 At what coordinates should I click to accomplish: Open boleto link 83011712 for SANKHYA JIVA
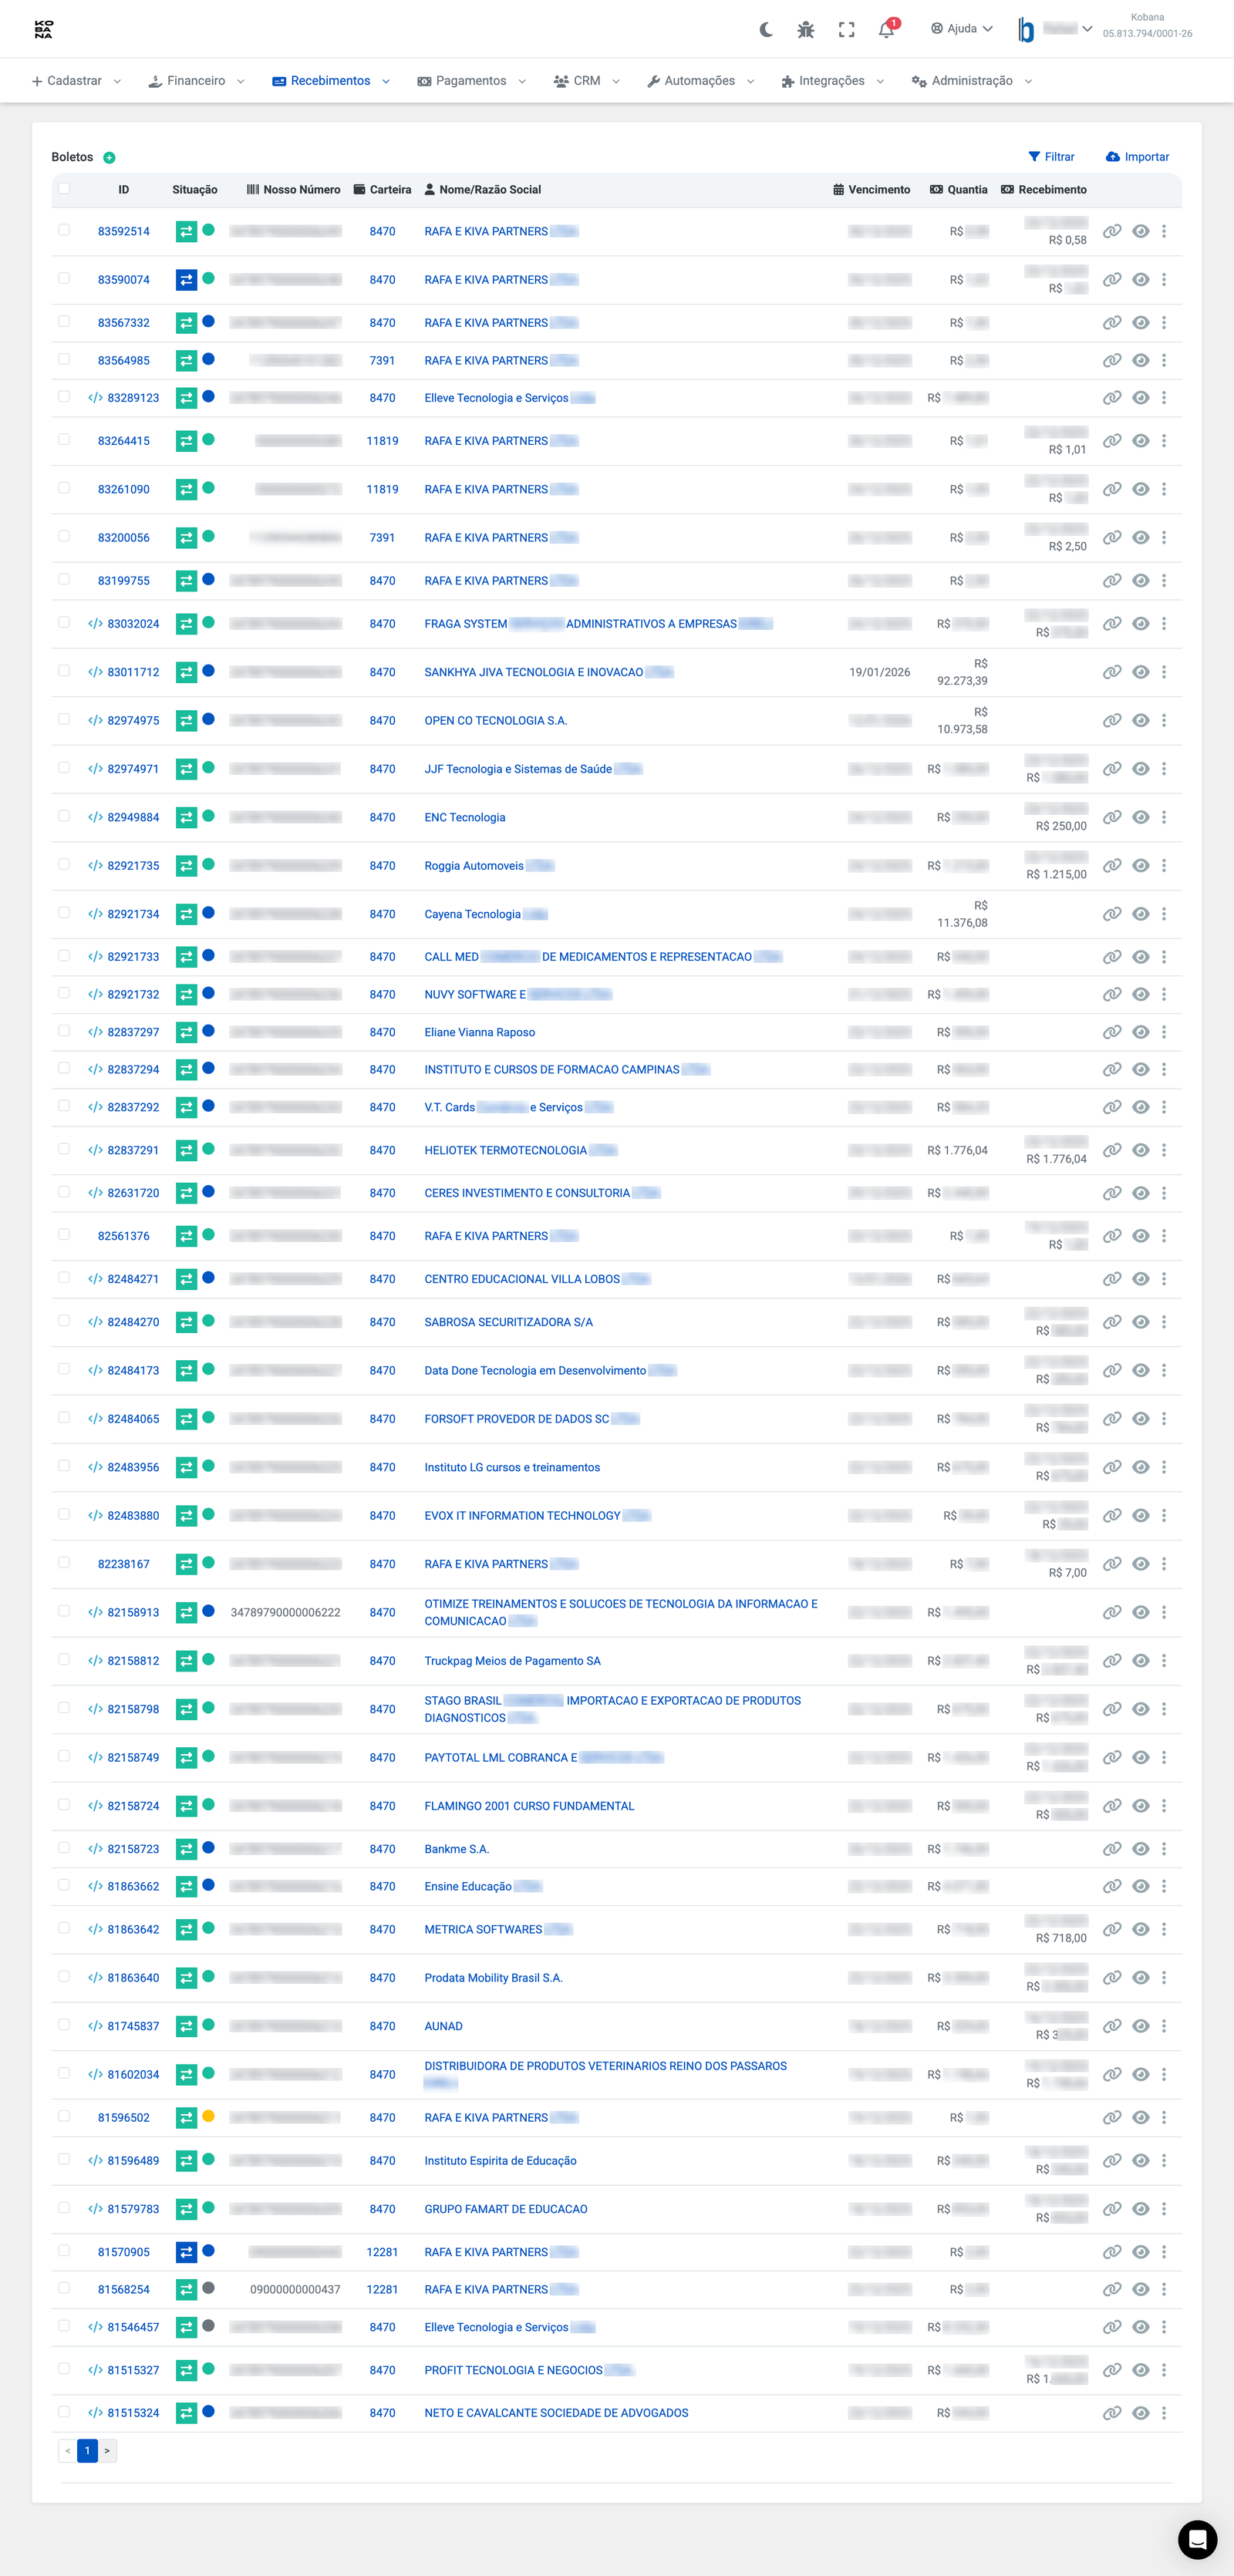tap(133, 671)
